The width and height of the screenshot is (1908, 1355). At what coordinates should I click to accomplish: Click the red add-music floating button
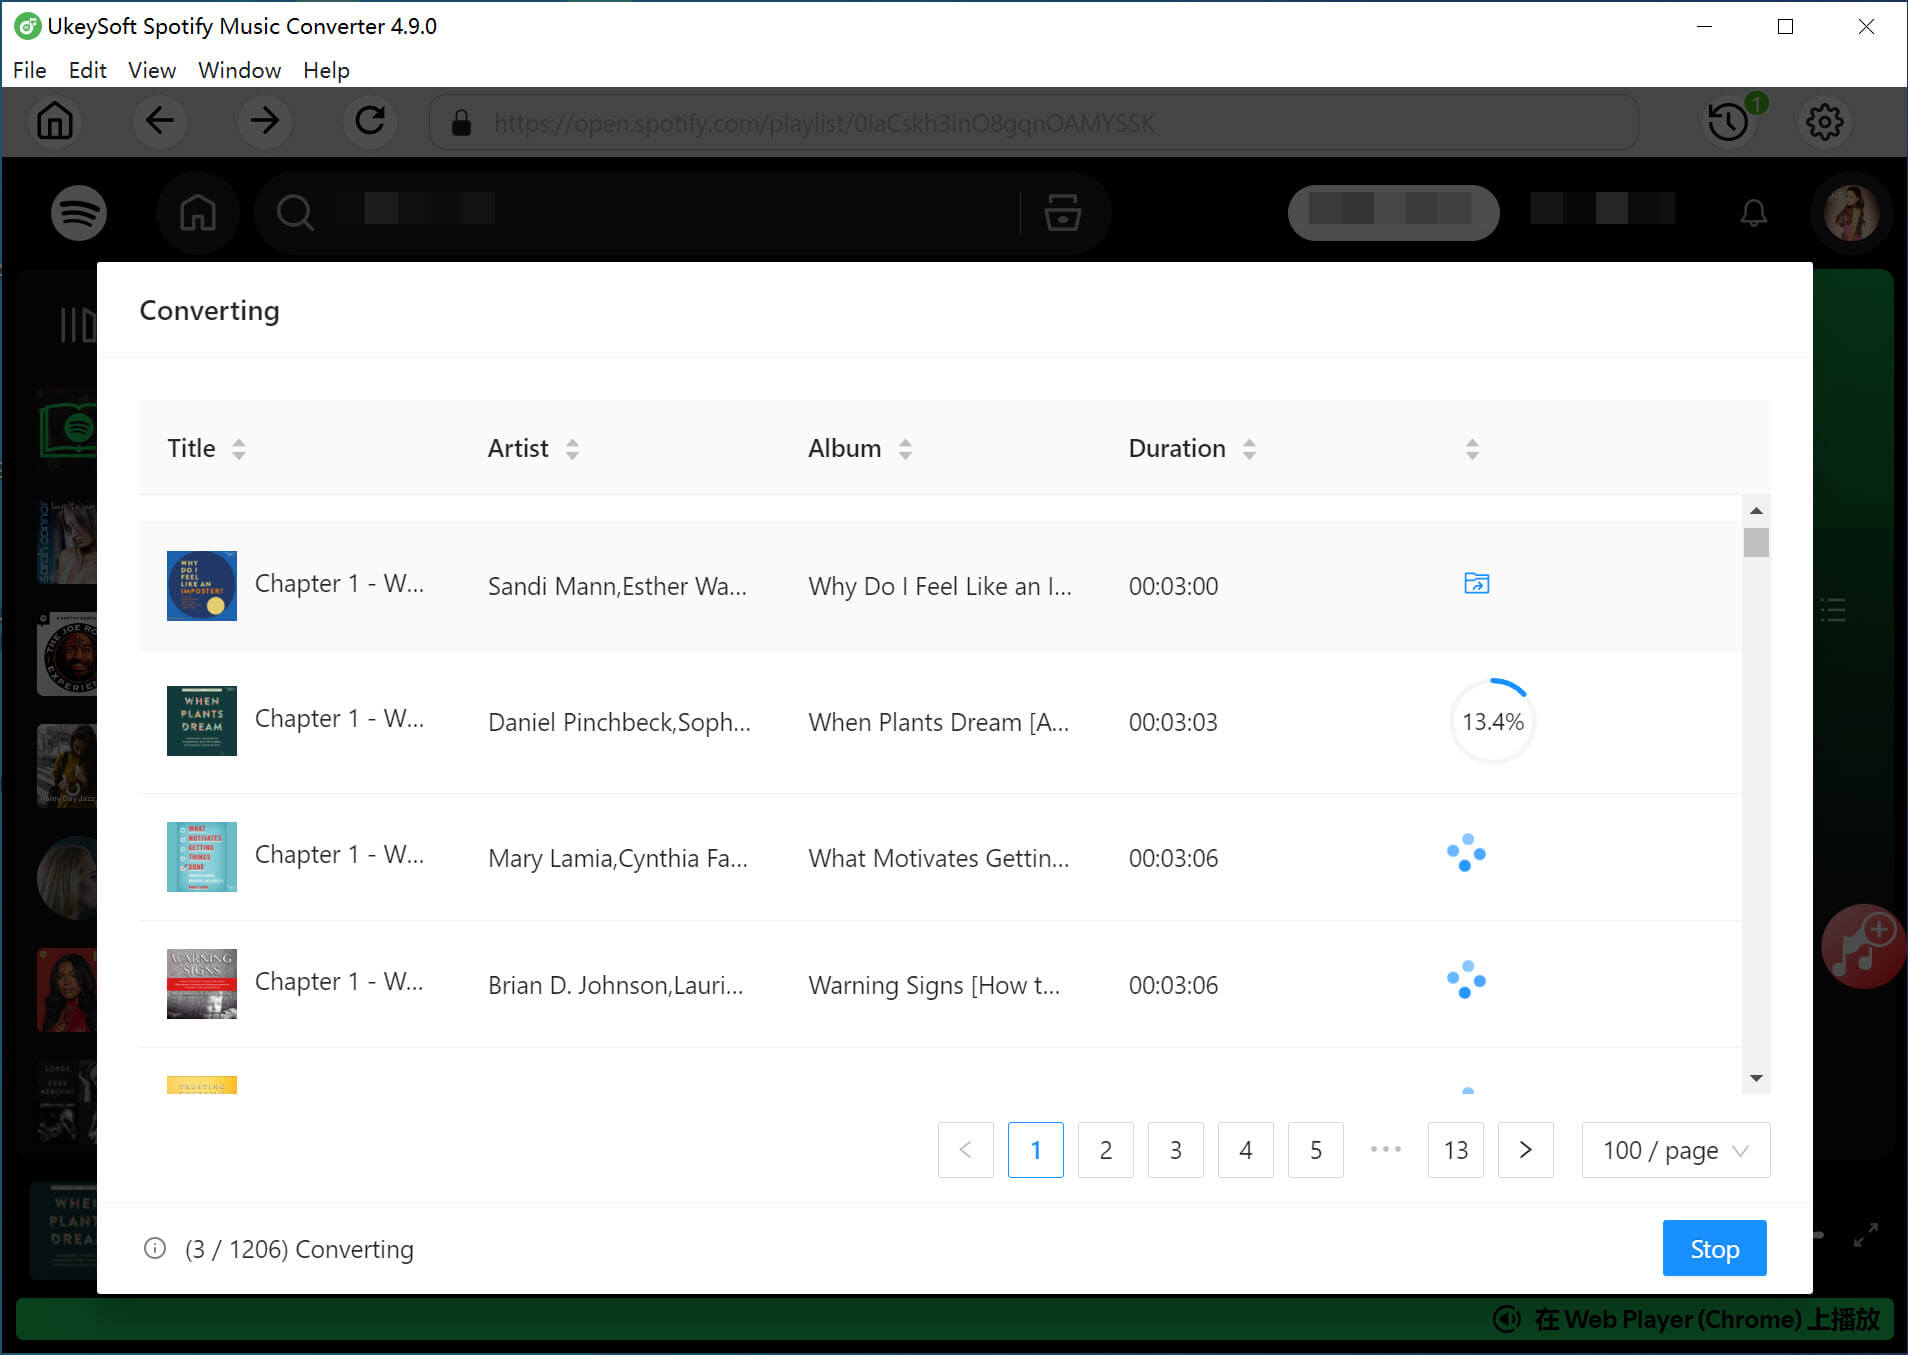(1864, 947)
